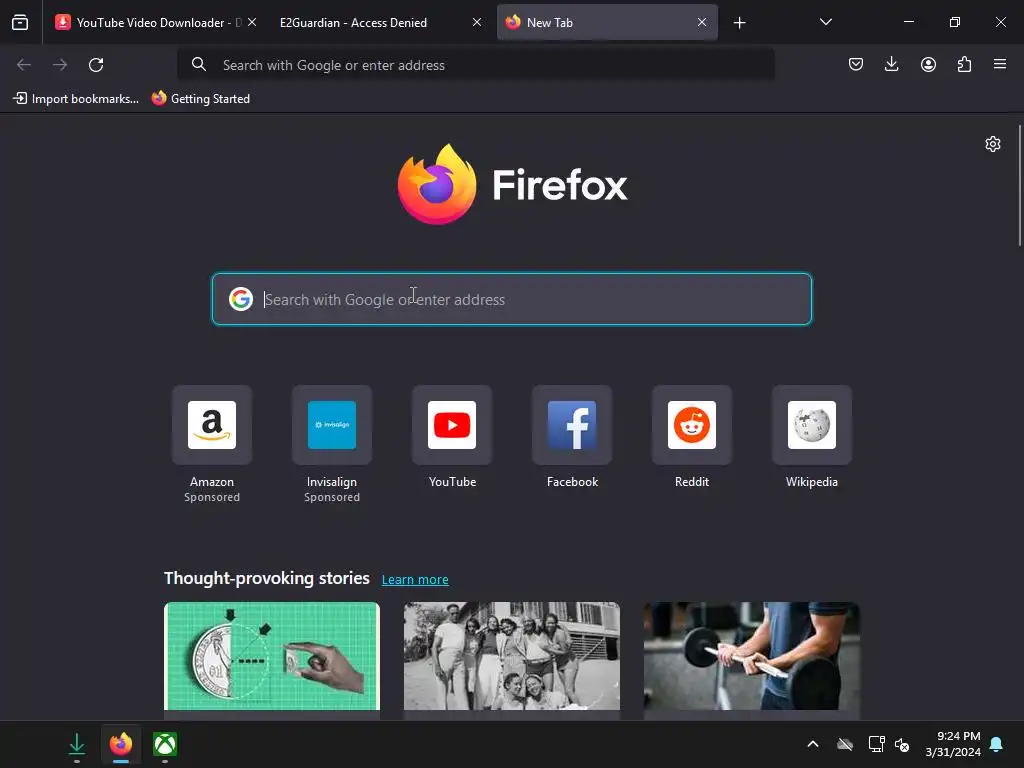Open the coin and dollar story thumbnail
The image size is (1024, 768).
pyautogui.click(x=272, y=656)
